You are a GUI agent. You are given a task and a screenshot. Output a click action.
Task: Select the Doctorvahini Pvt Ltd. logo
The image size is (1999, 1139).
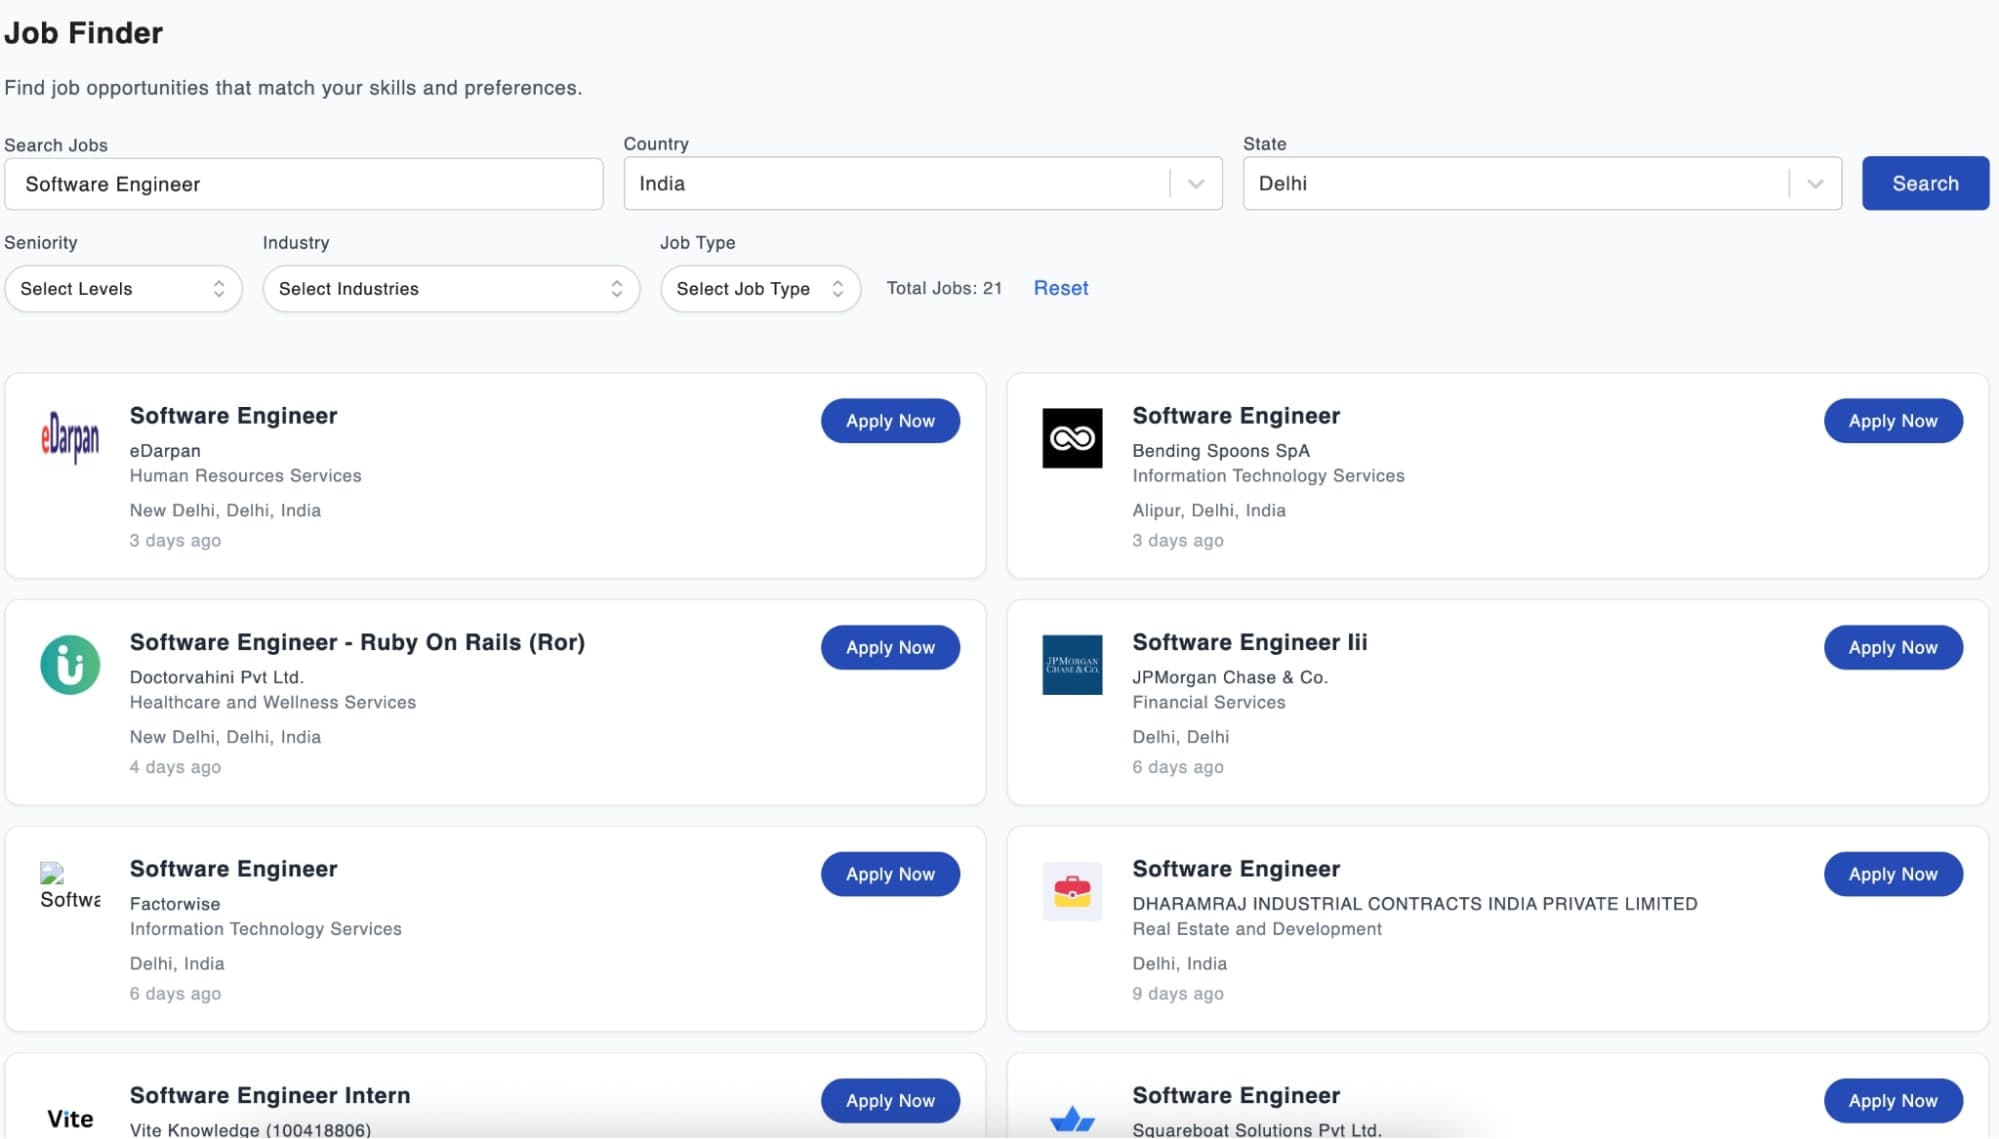click(x=71, y=665)
